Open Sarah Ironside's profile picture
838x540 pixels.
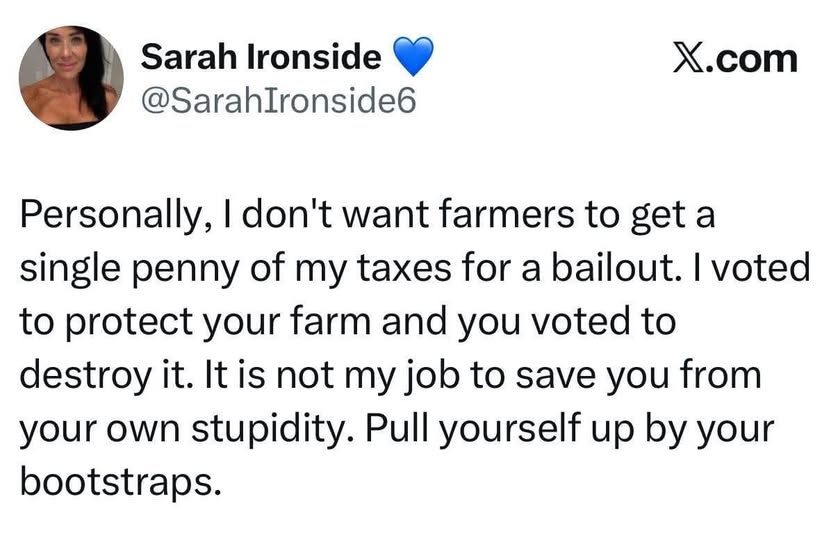point(71,78)
